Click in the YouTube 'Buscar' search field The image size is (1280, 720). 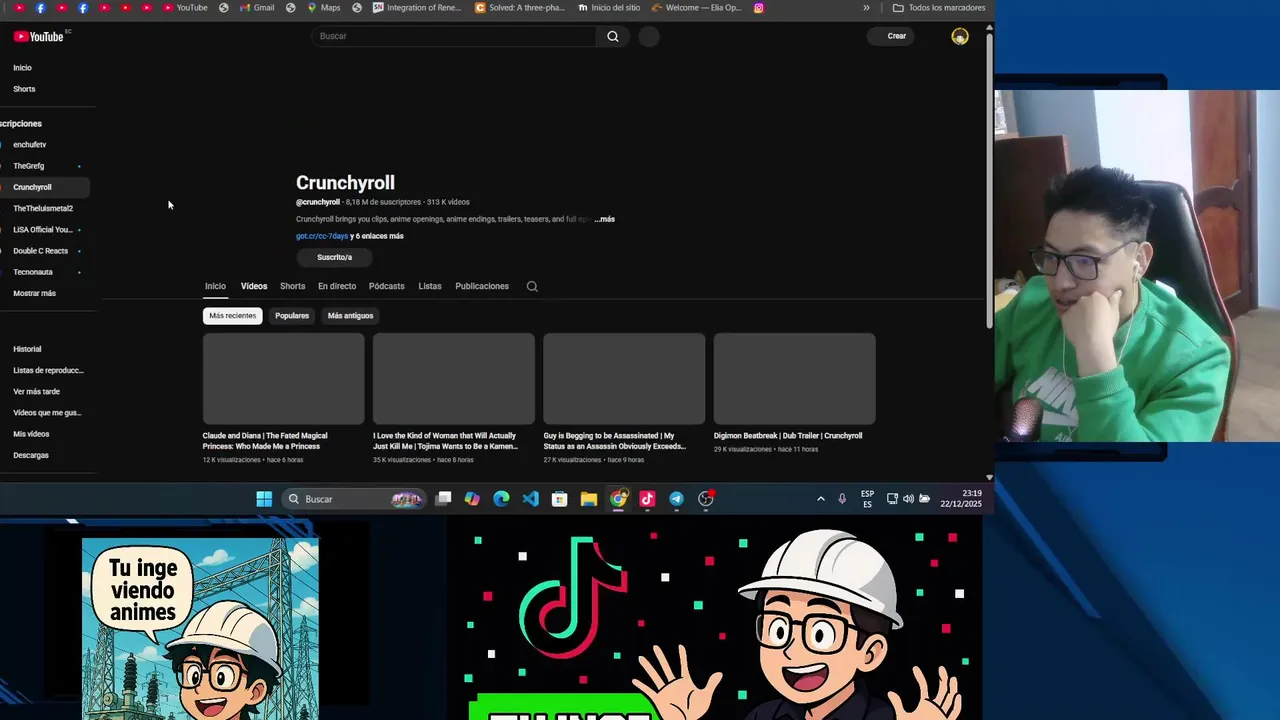click(455, 36)
